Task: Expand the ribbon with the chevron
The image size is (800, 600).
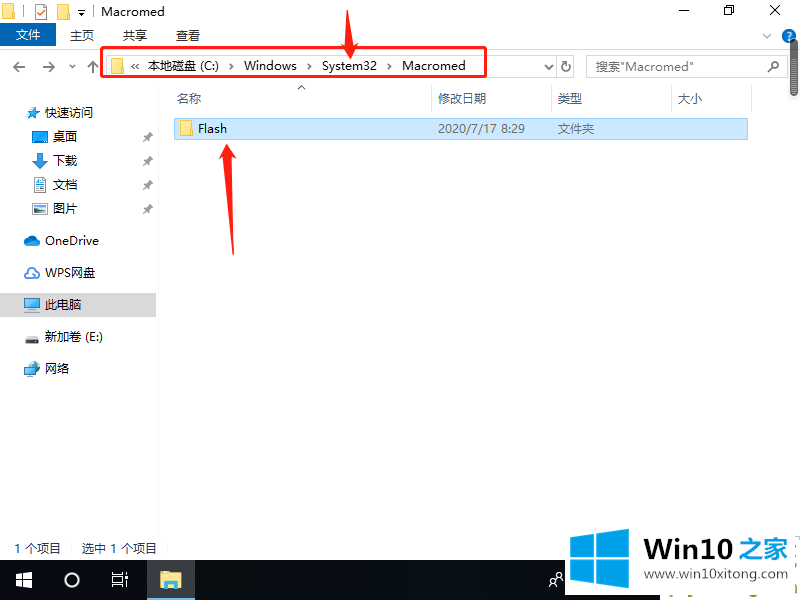Action: (766, 36)
